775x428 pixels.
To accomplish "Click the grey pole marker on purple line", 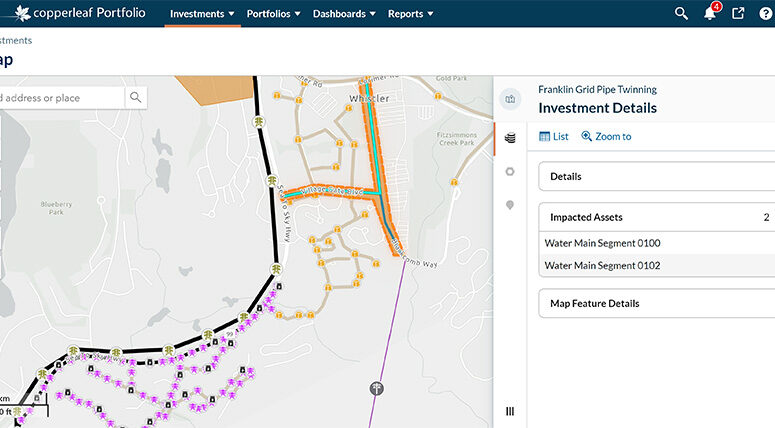I will pos(377,388).
